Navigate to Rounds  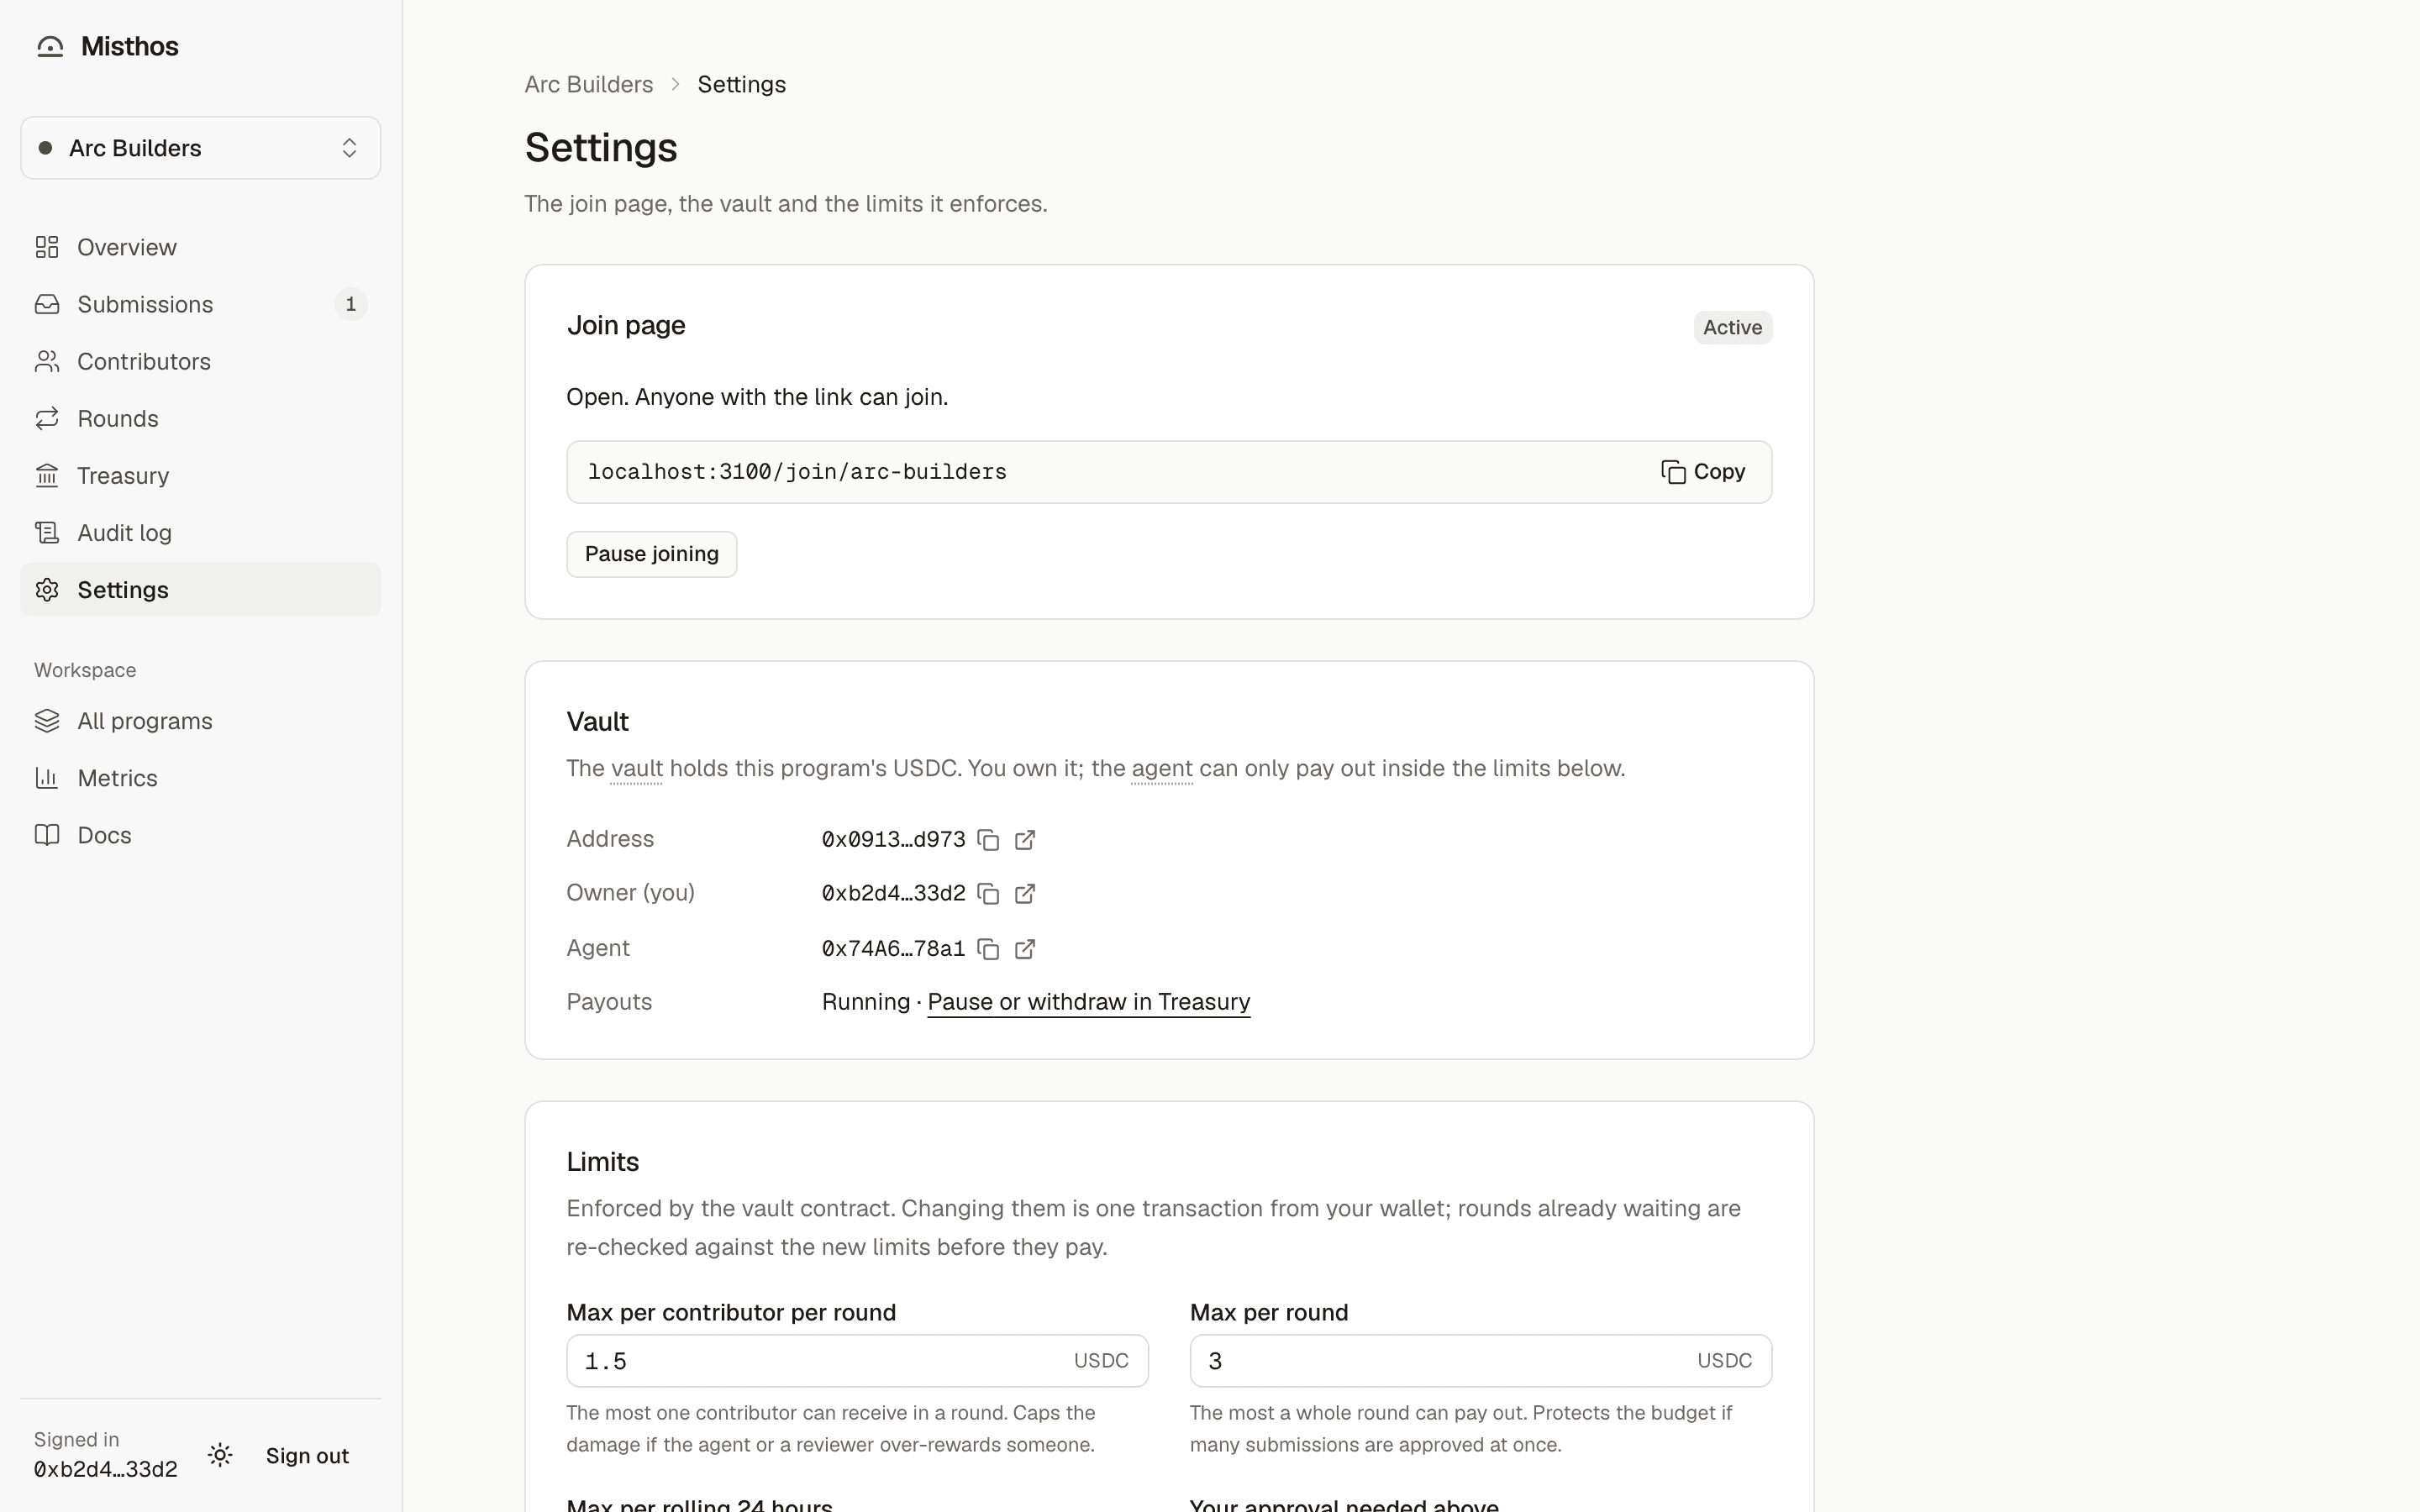tap(200, 418)
